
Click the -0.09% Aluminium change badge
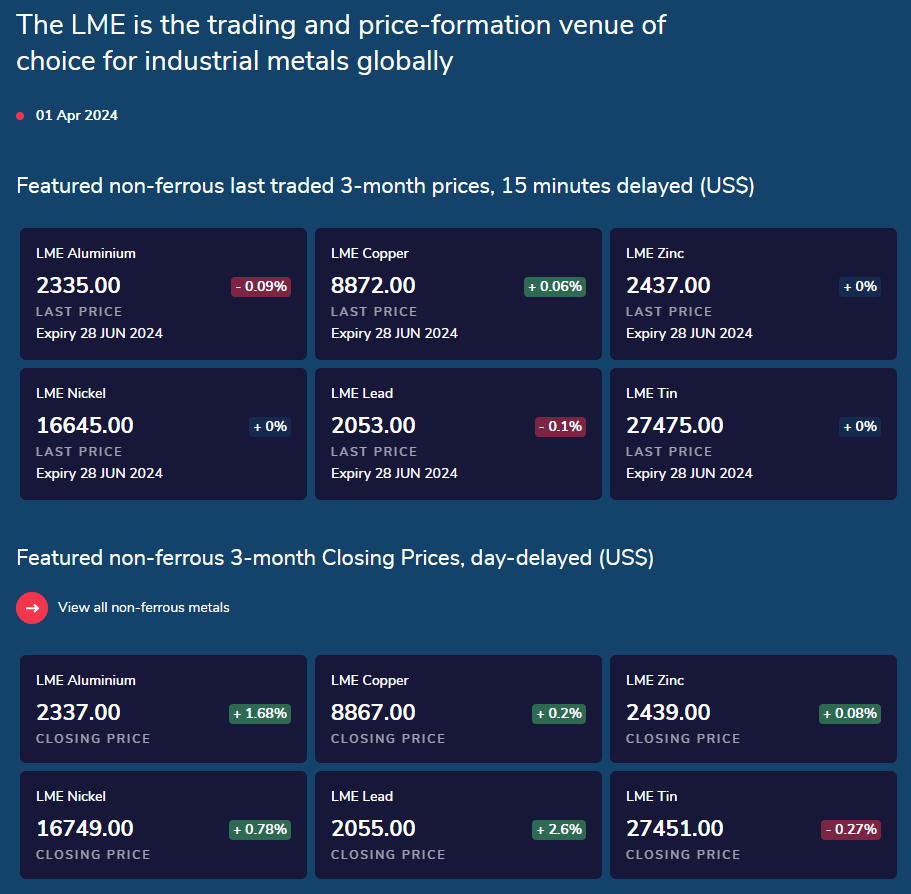tap(261, 286)
